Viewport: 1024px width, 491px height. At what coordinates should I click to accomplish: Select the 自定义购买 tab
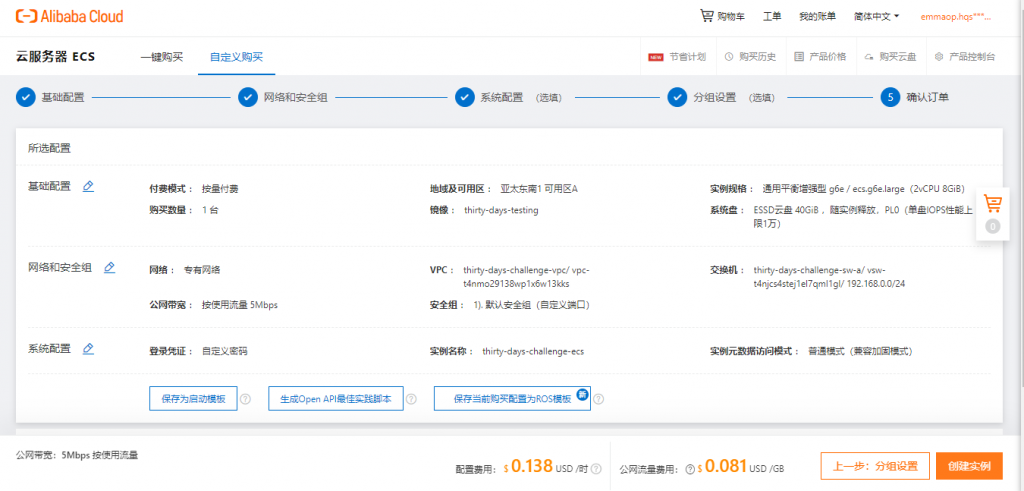click(x=236, y=57)
